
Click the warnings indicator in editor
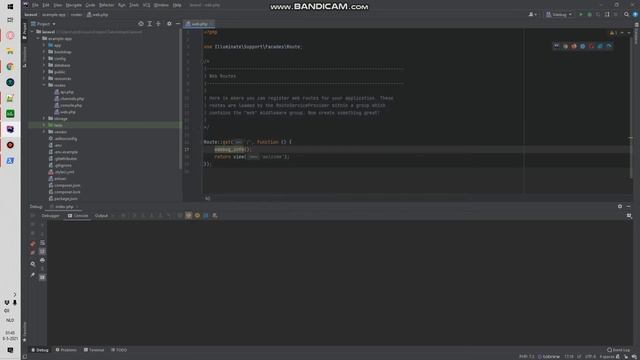613,33
